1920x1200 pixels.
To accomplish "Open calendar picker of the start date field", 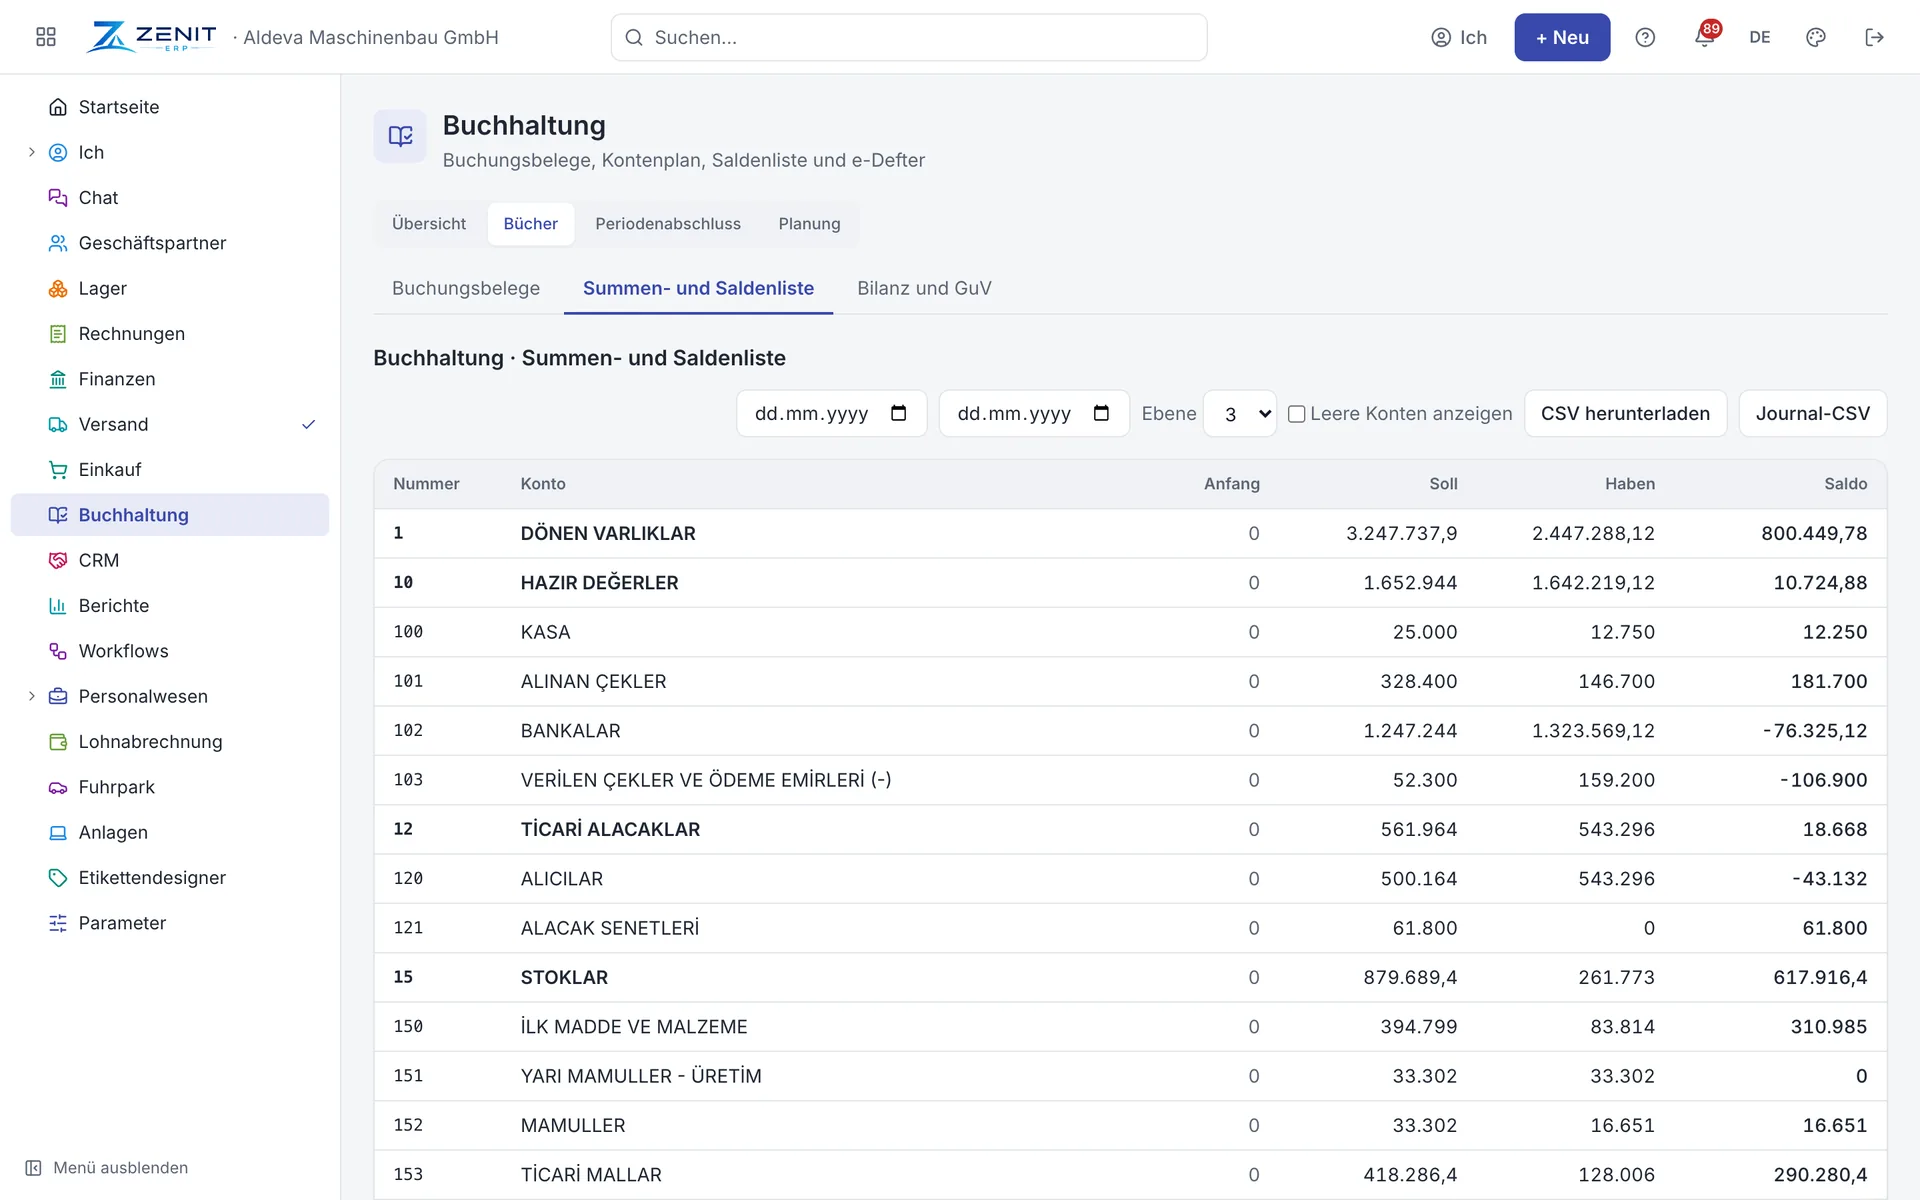I will (898, 413).
